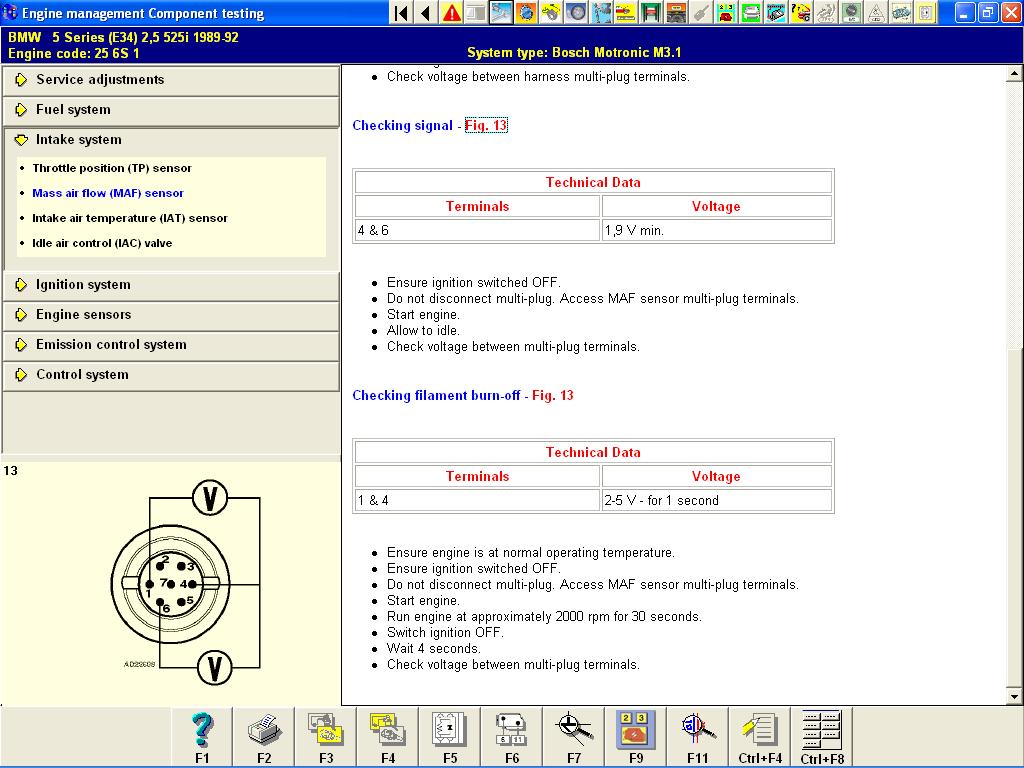Click the F6 connector pin icon
This screenshot has width=1024, height=768.
pyautogui.click(x=512, y=737)
